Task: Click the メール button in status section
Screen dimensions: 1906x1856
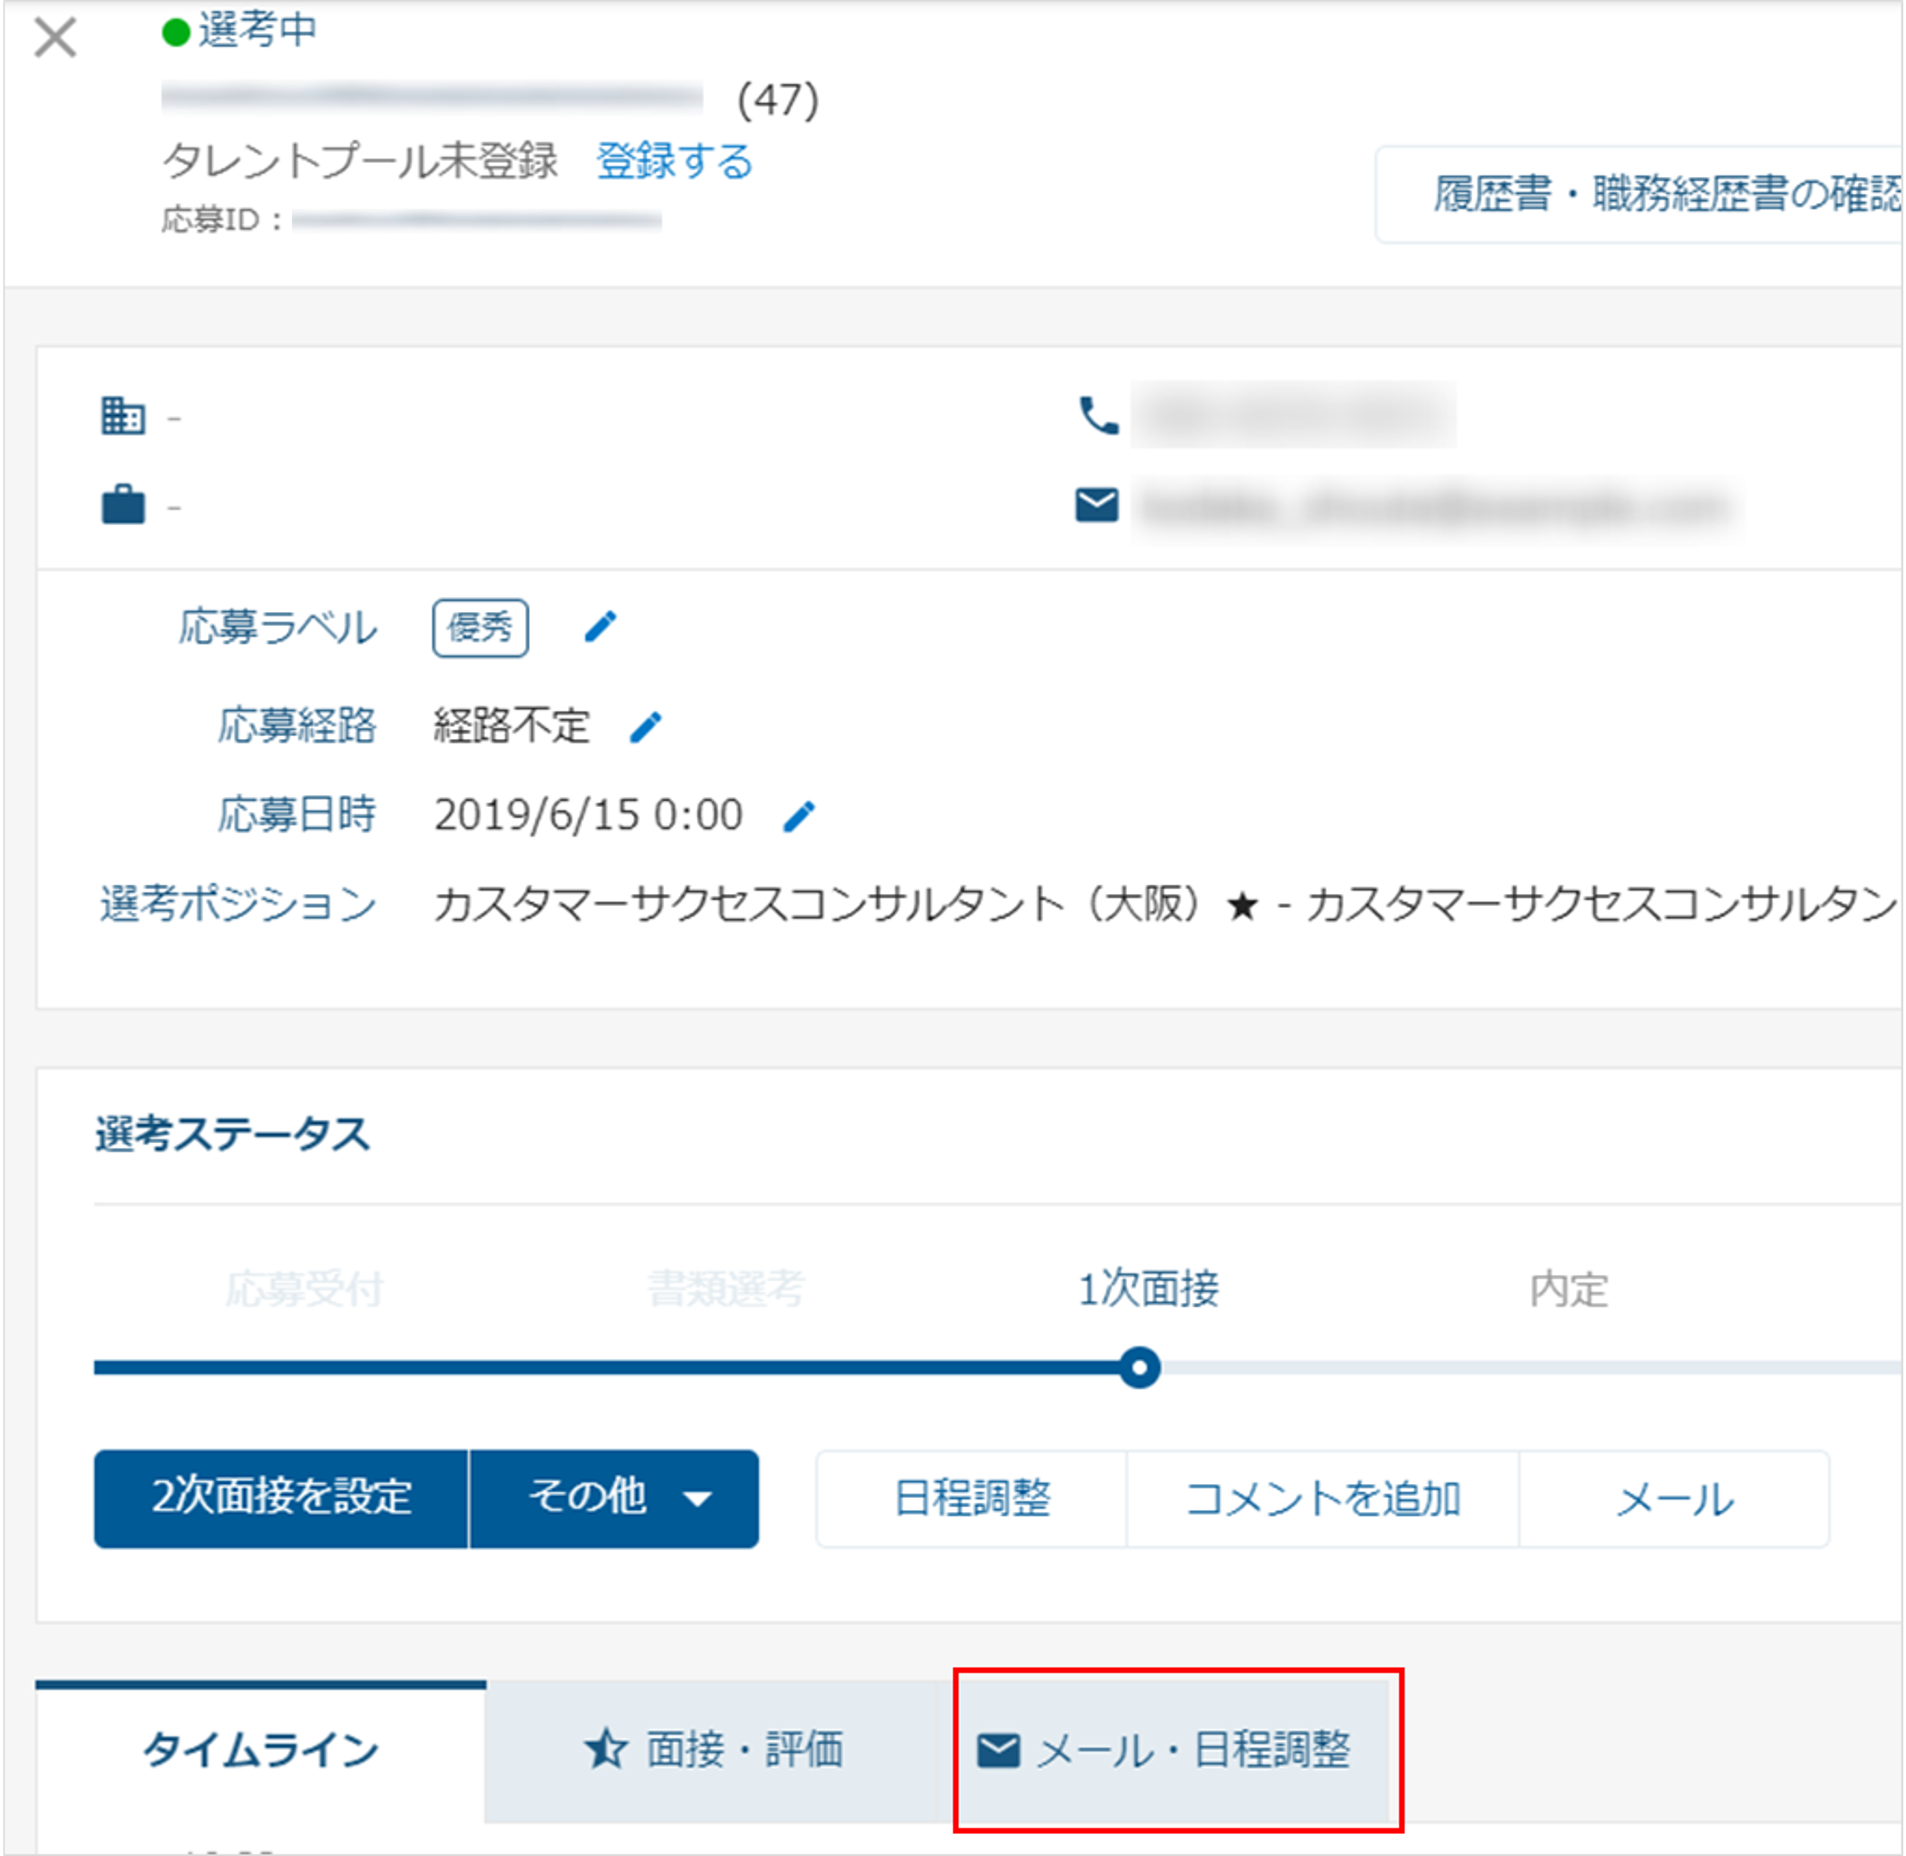Action: pos(1675,1499)
